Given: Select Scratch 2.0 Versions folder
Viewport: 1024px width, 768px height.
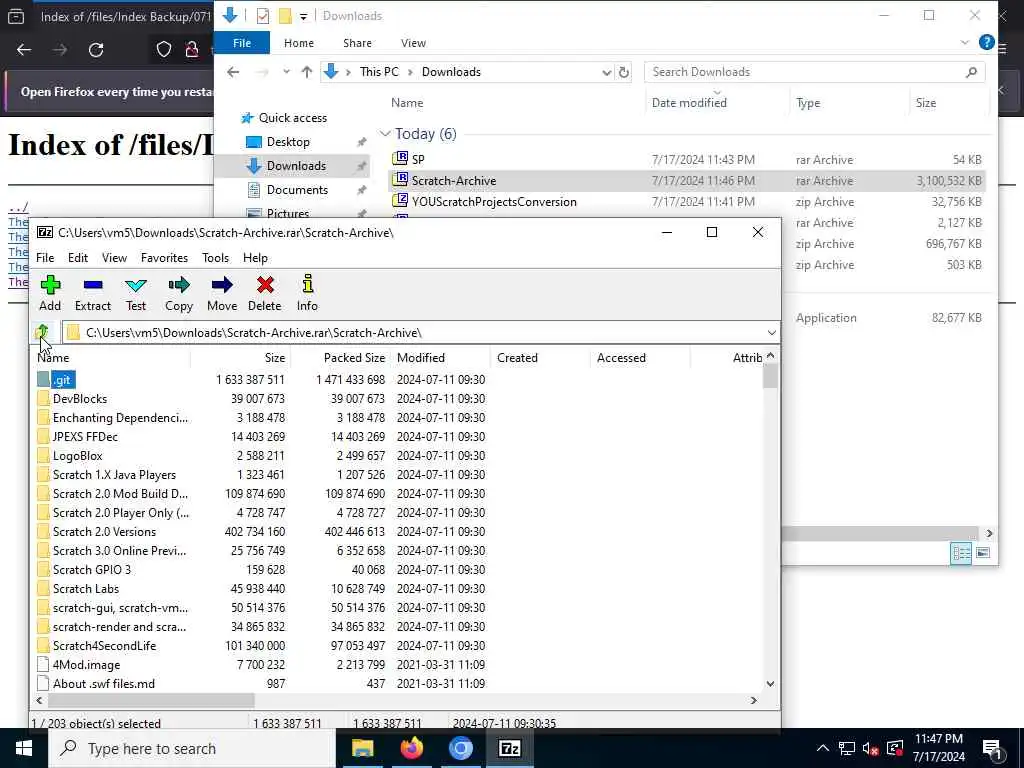Looking at the screenshot, I should point(104,532).
